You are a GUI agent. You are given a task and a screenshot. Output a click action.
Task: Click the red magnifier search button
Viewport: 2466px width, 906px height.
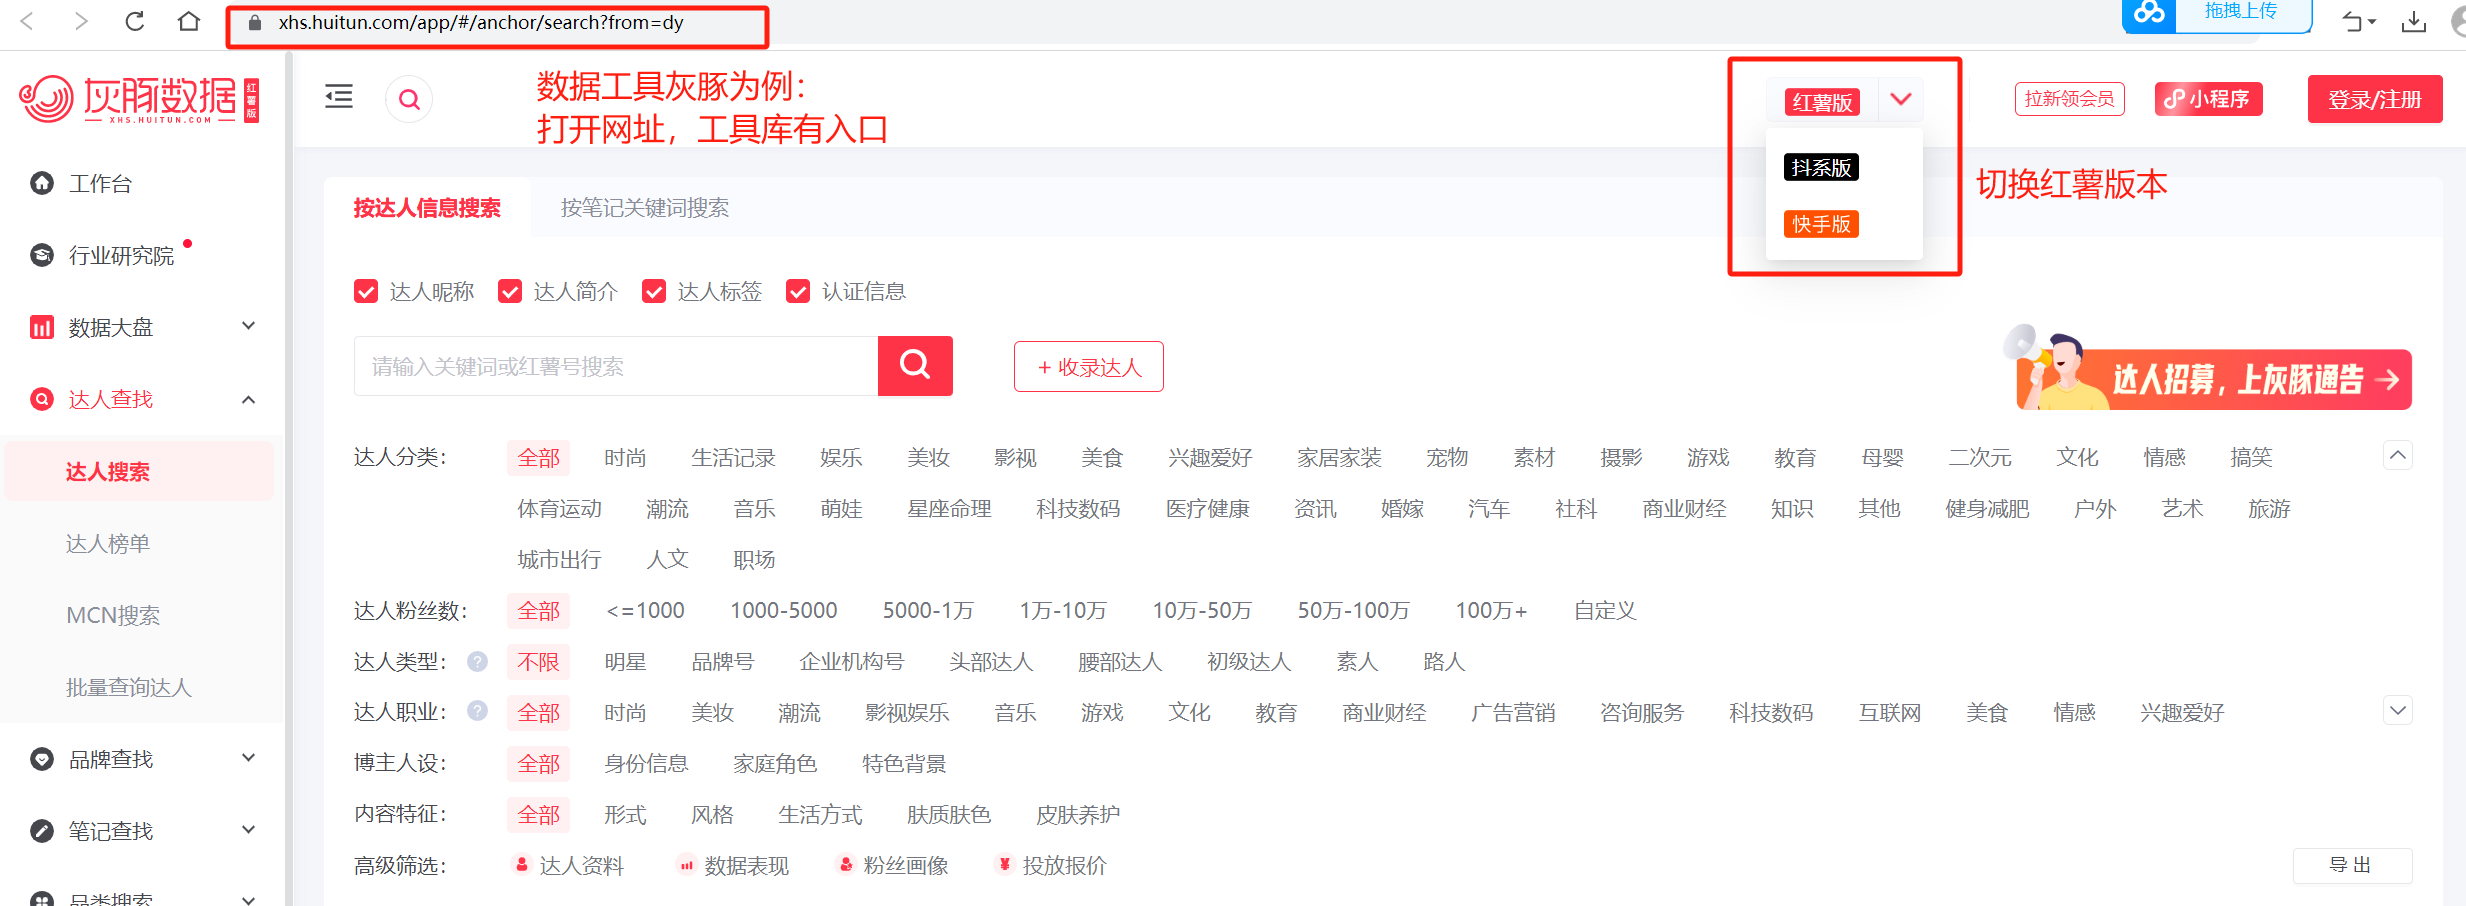pyautogui.click(x=915, y=365)
